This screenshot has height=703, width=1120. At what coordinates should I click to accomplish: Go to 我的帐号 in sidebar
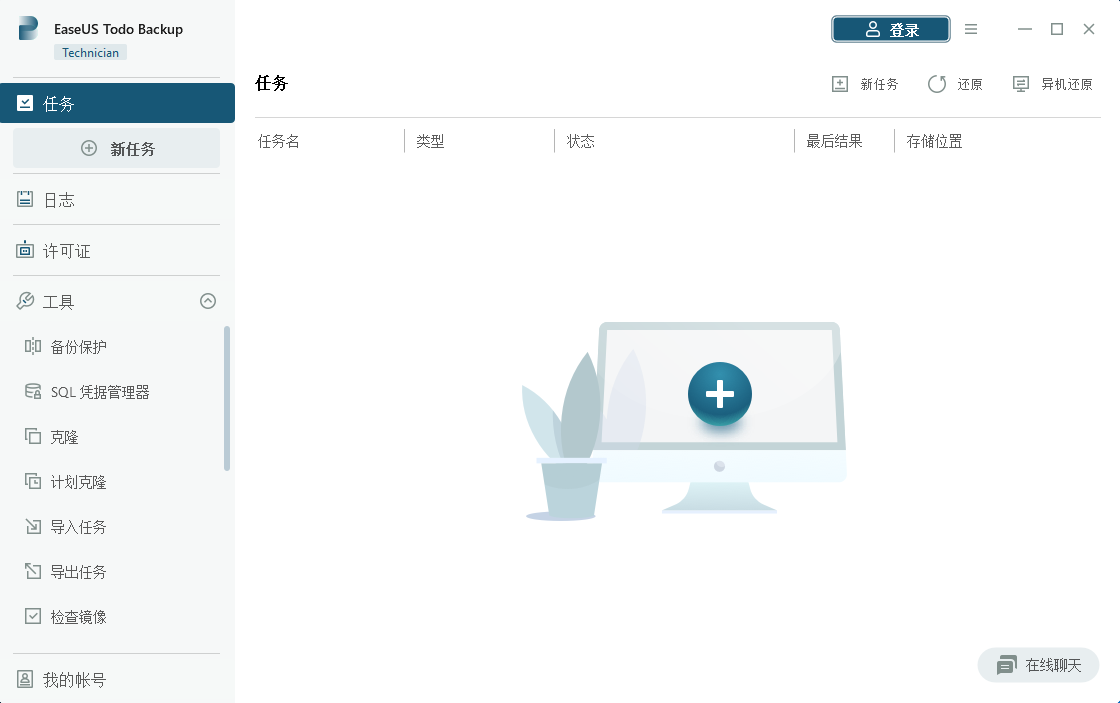(74, 680)
